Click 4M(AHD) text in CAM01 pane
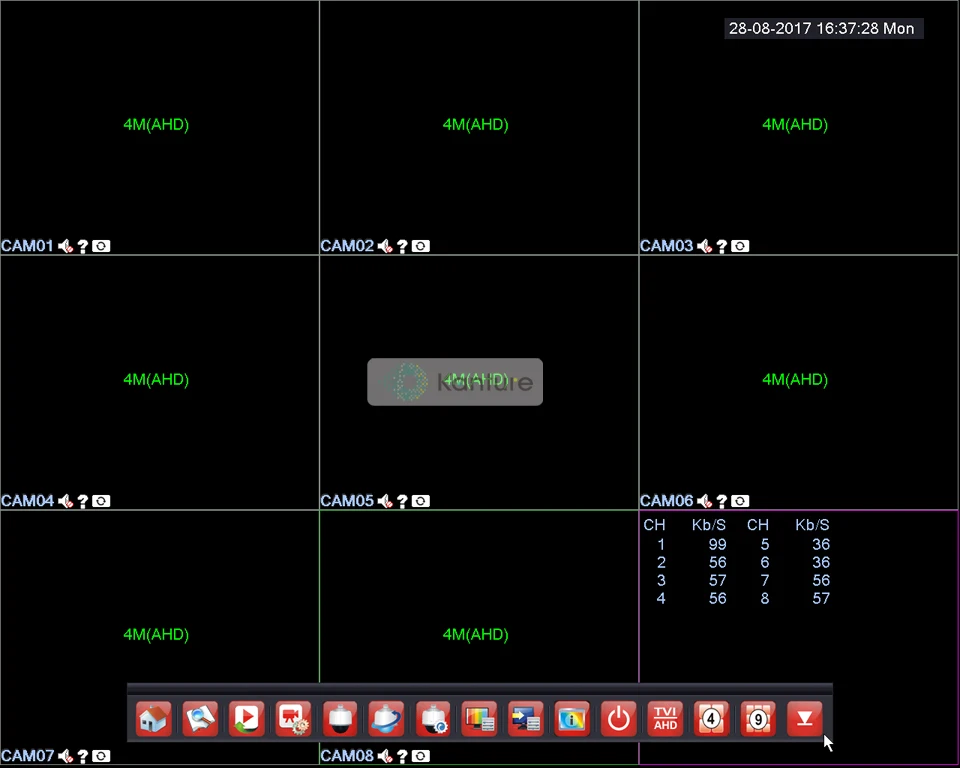The width and height of the screenshot is (960, 768). coord(156,125)
